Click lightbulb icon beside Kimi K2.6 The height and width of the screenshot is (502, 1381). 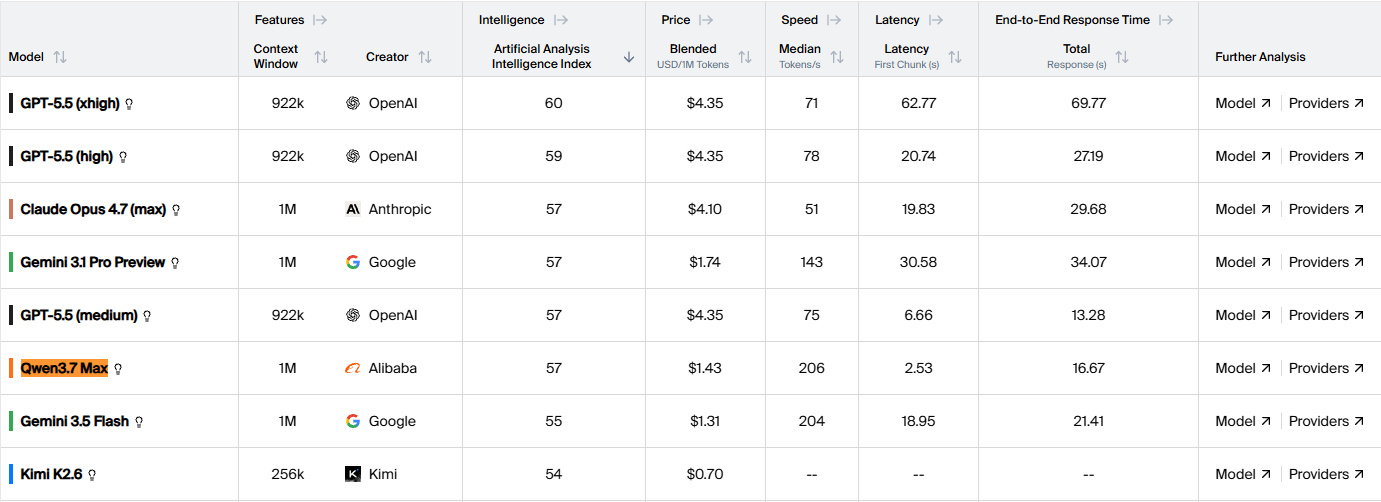click(x=92, y=475)
